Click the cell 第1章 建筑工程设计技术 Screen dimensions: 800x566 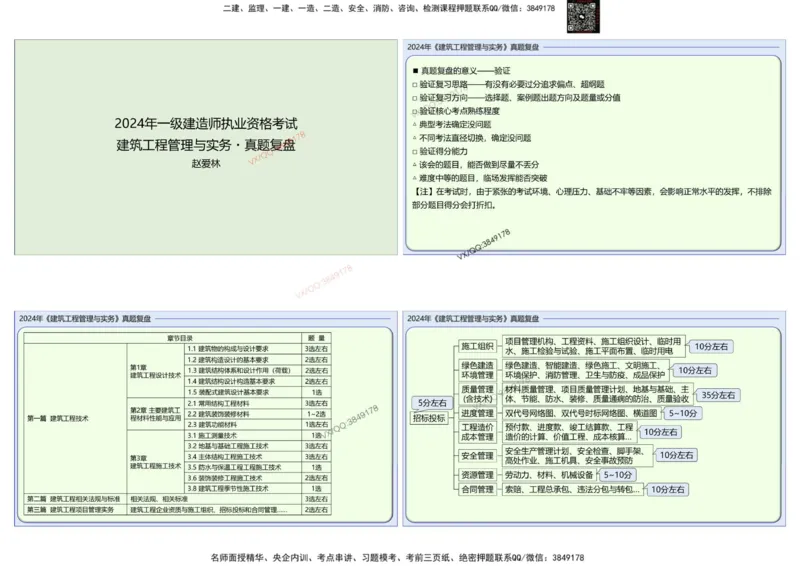tap(155, 371)
